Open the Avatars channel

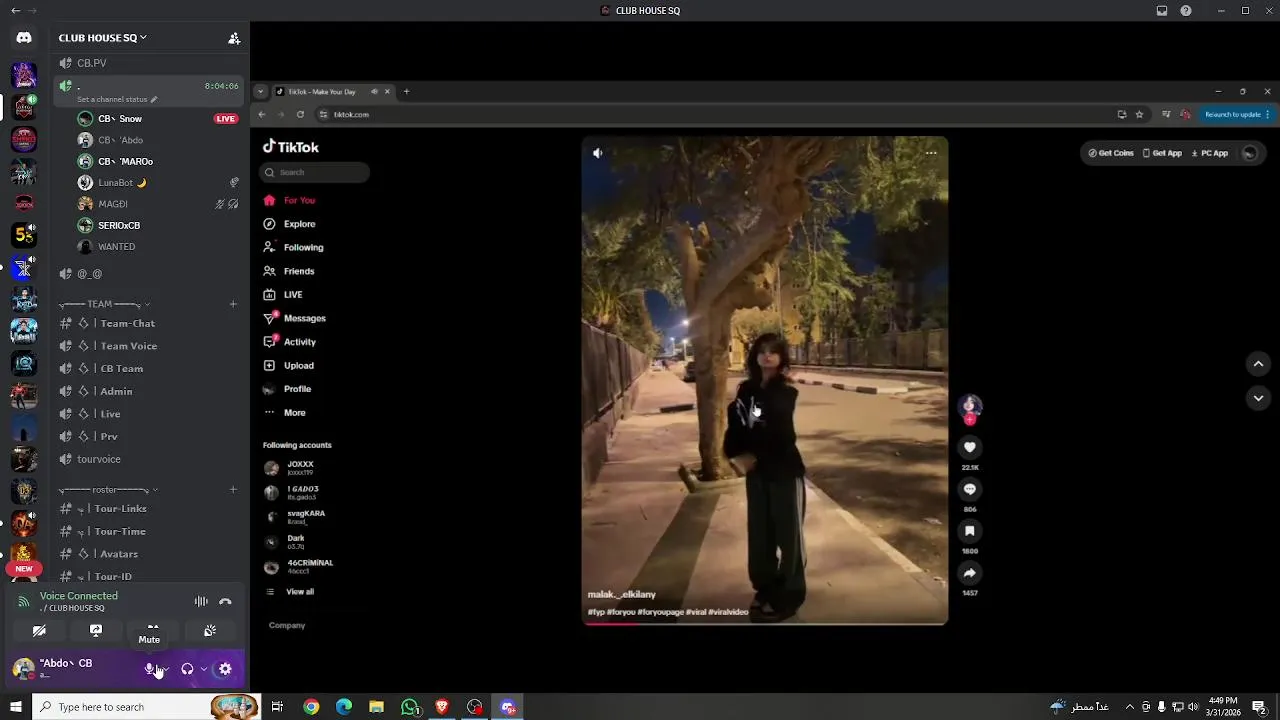pos(148,554)
